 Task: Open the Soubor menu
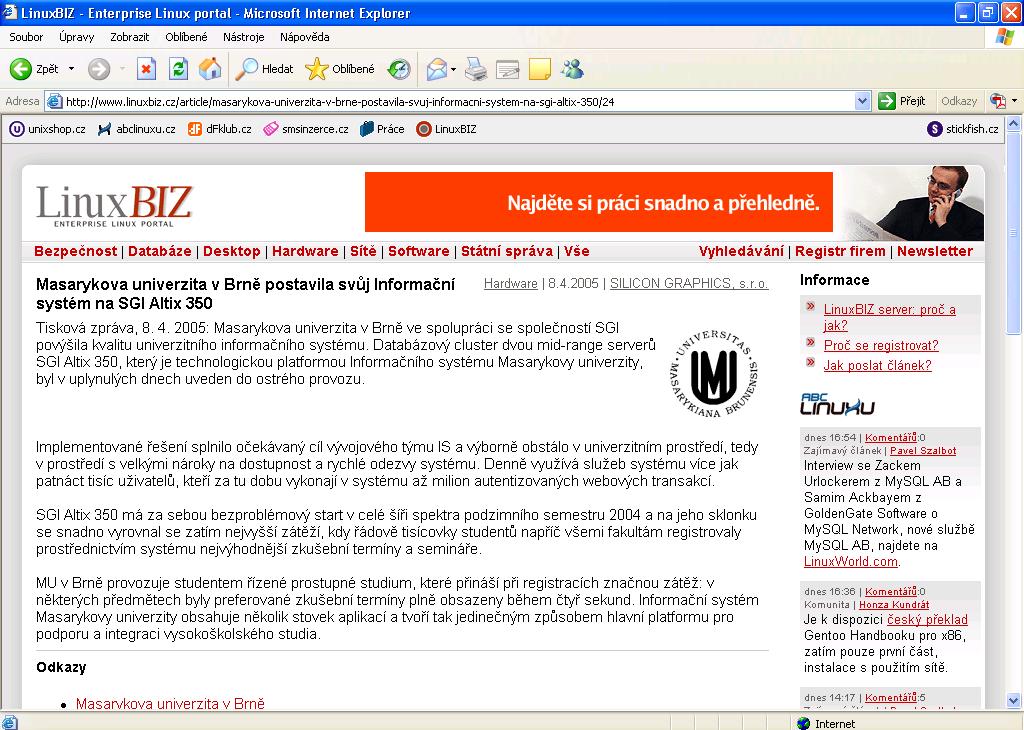click(x=26, y=37)
